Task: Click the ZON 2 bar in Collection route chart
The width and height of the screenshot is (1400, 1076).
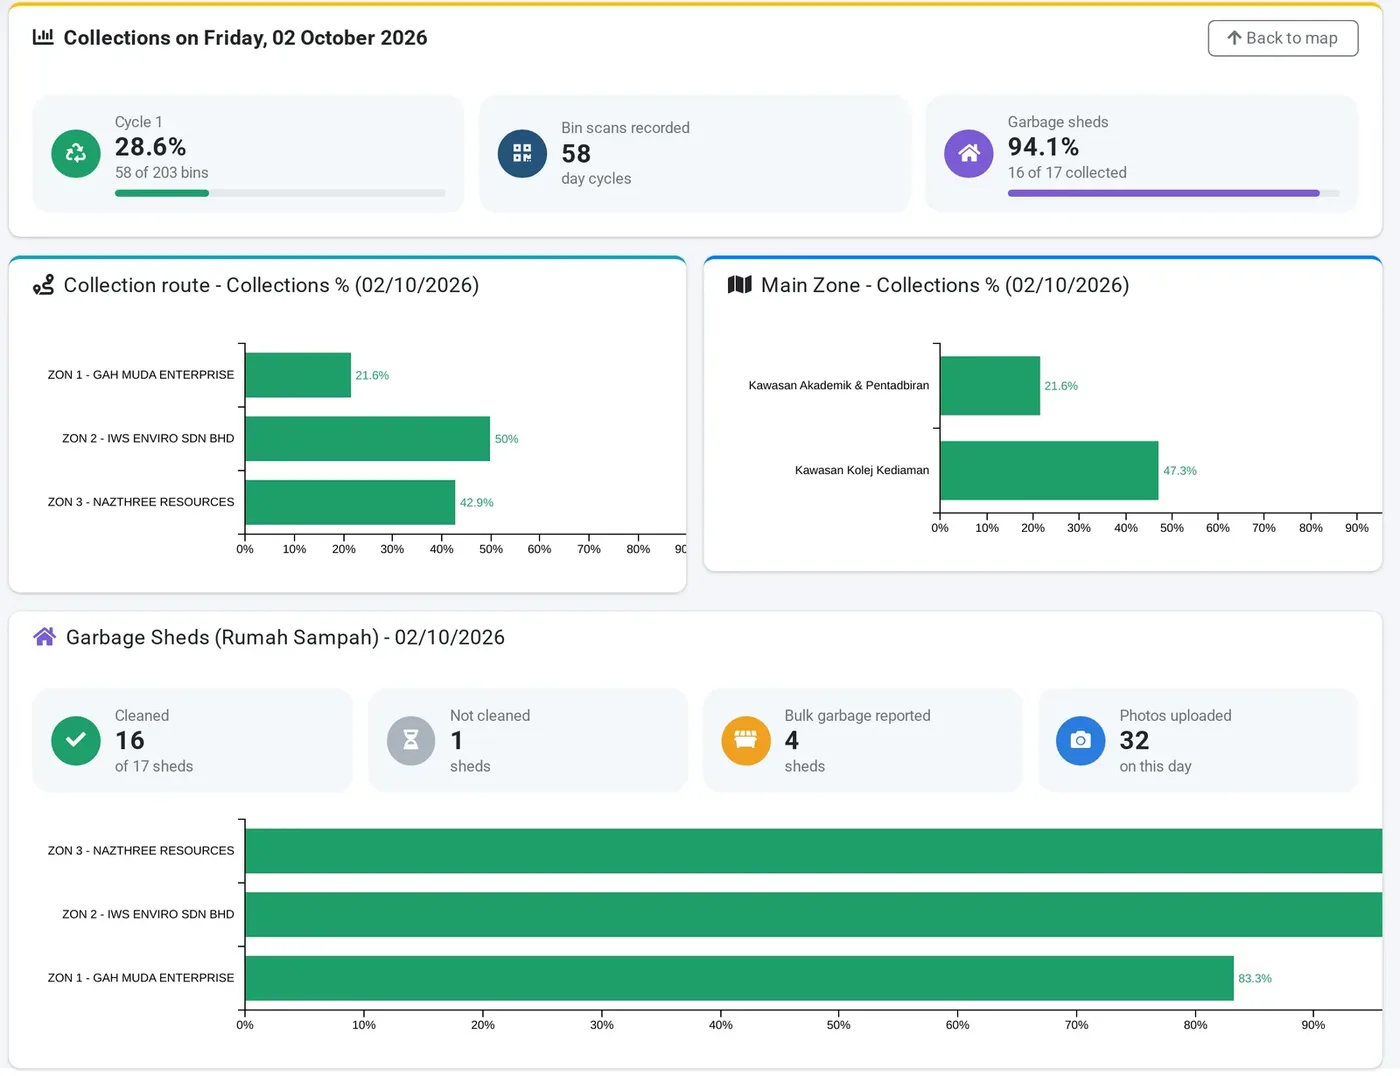Action: coord(367,439)
